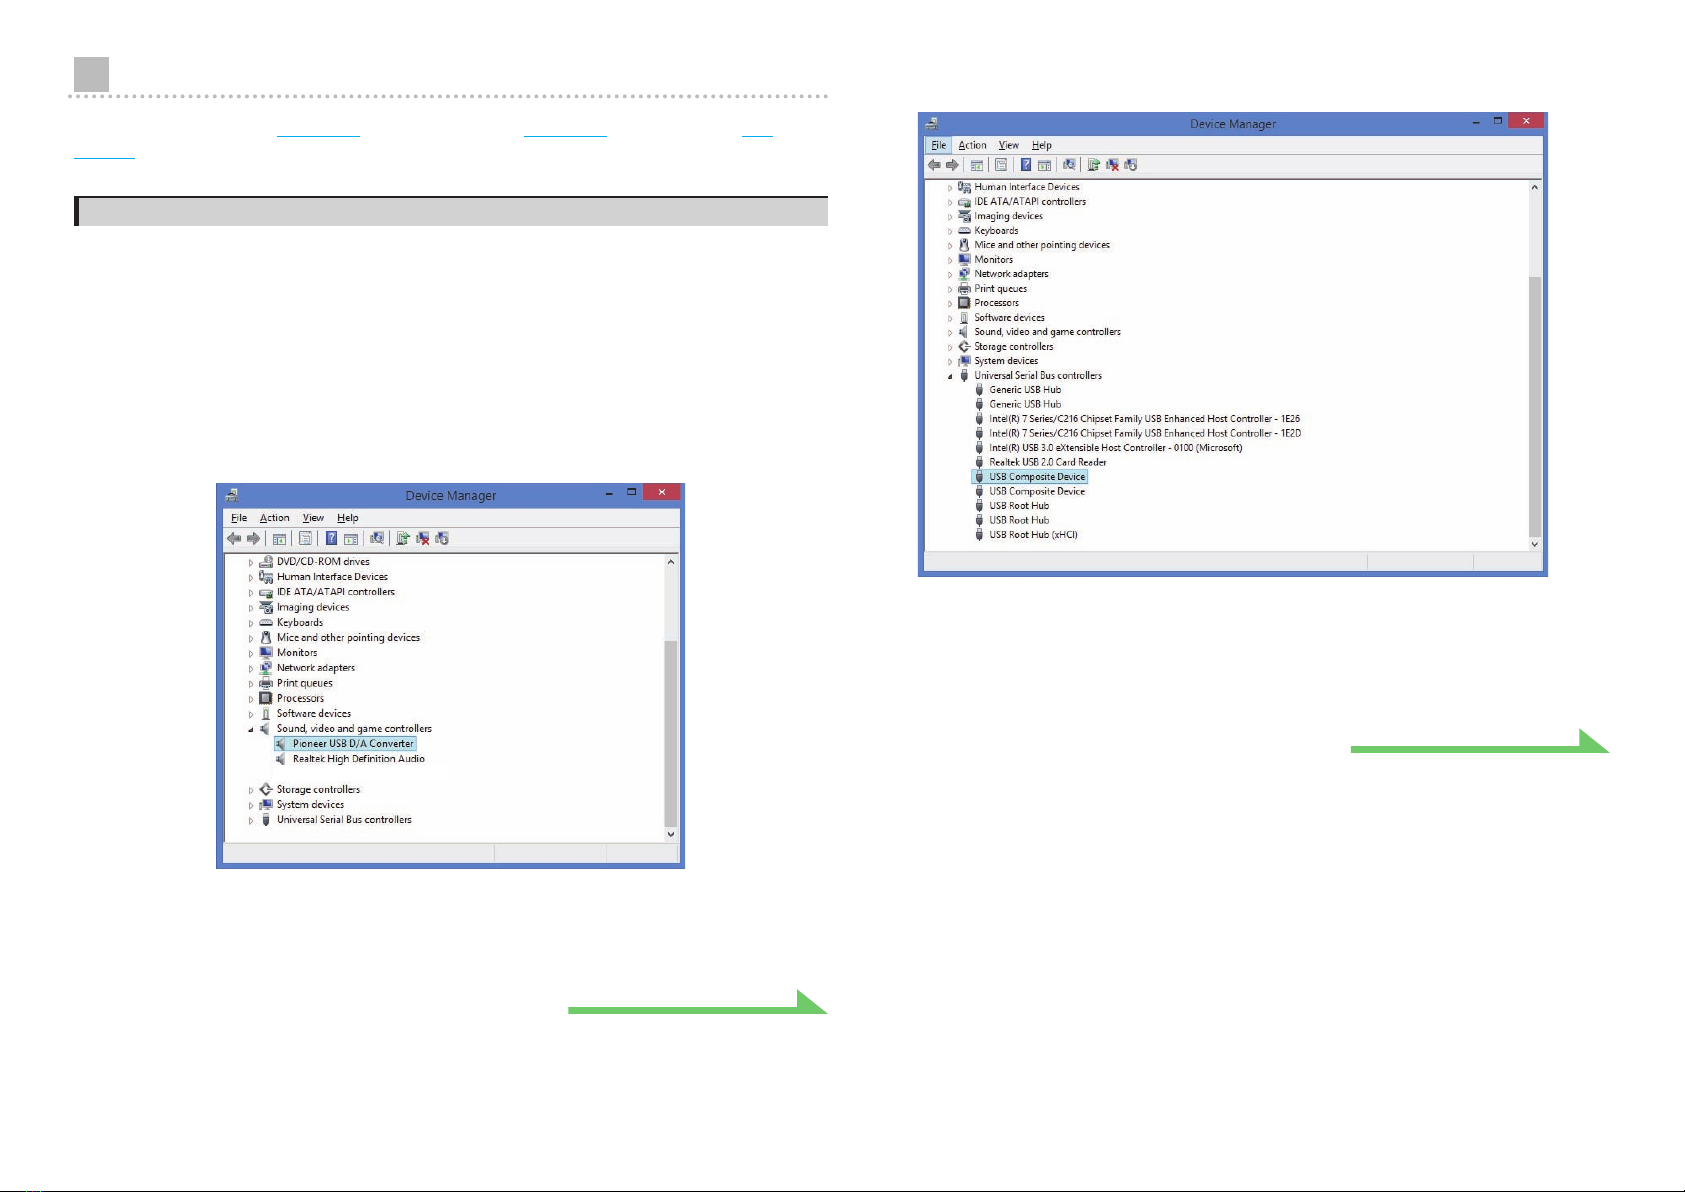The height and width of the screenshot is (1192, 1685).
Task: Select Storage controllers in window with Pioneer converter
Action: [x=318, y=790]
